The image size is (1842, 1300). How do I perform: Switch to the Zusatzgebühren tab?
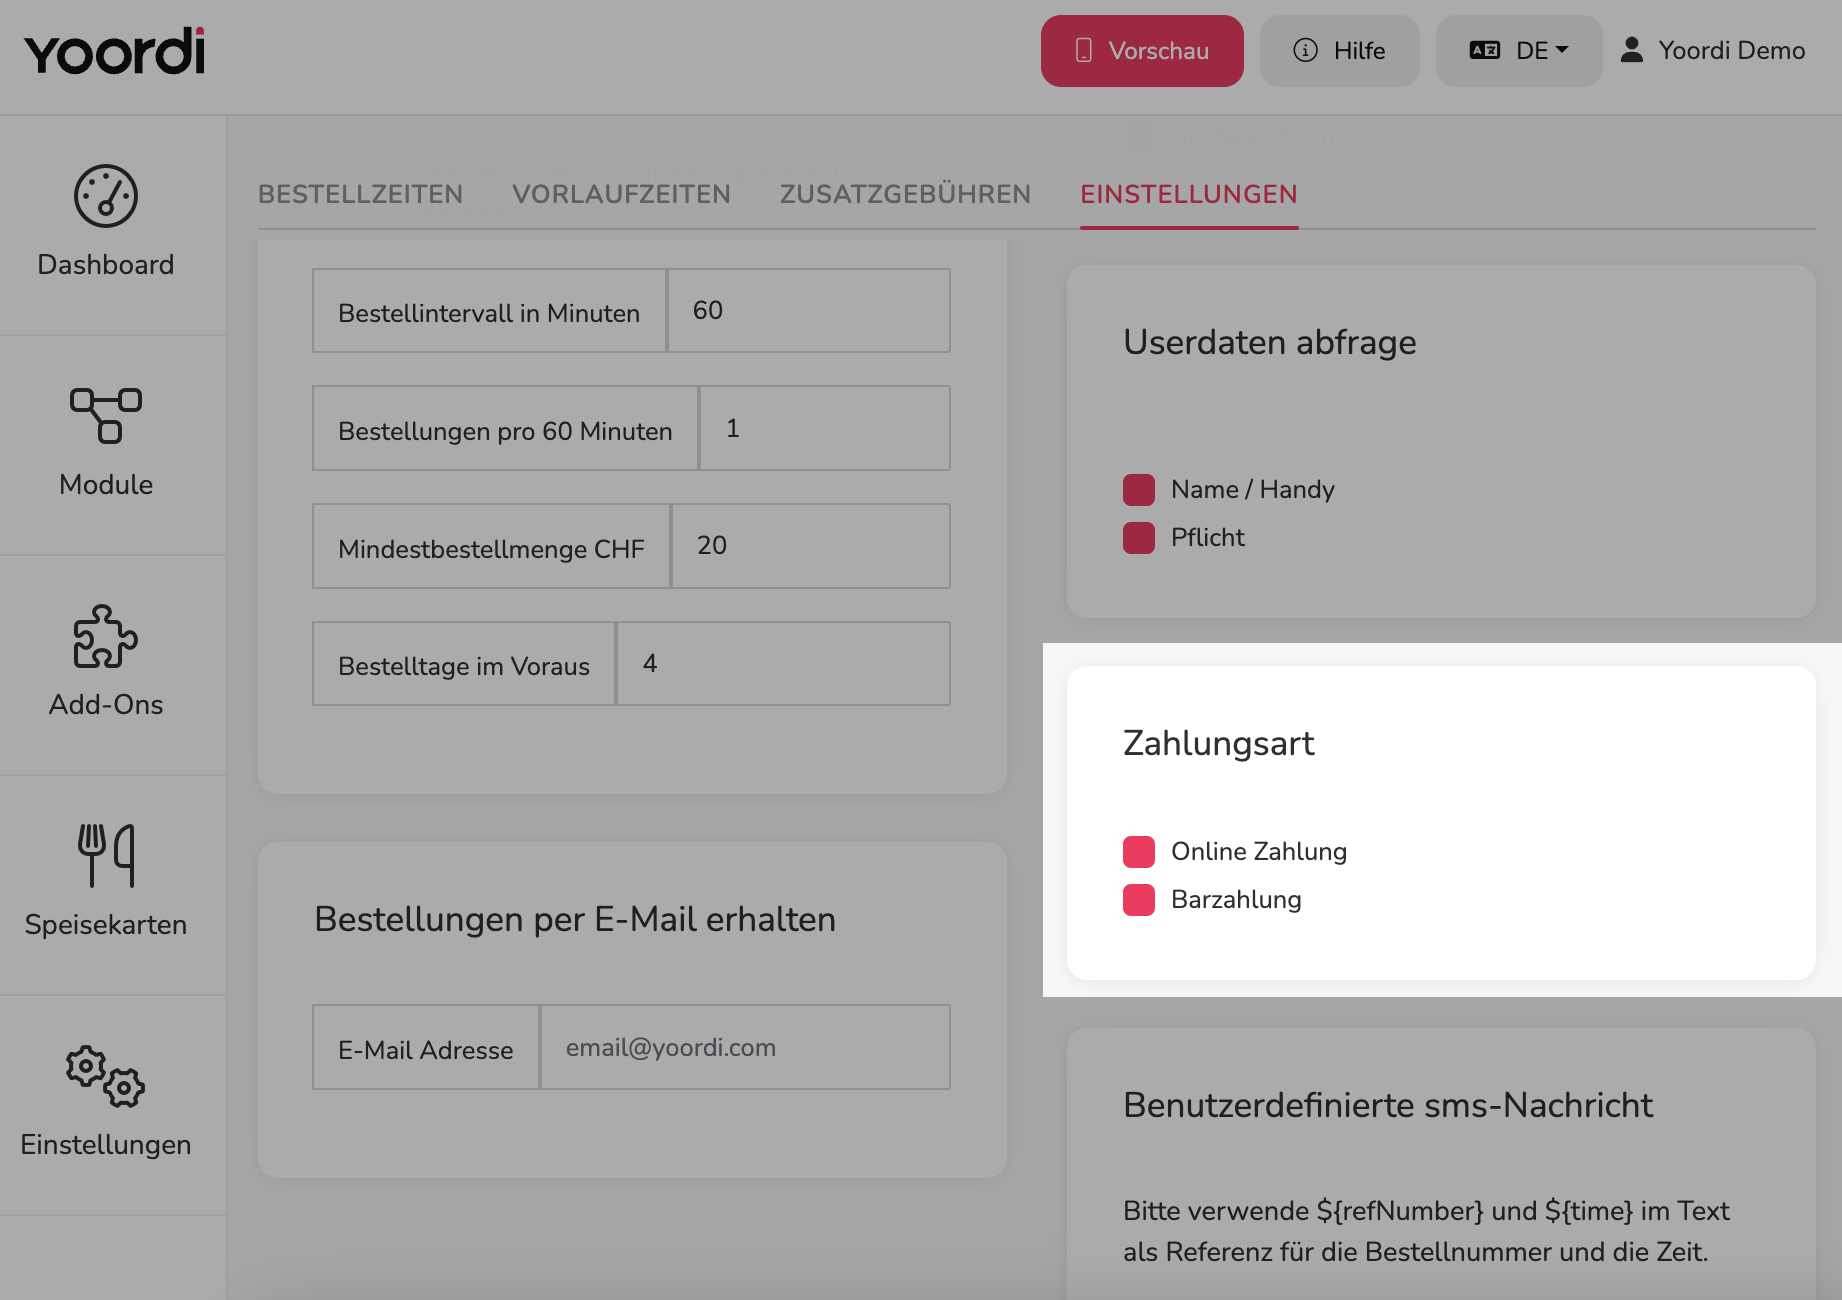pyautogui.click(x=906, y=194)
